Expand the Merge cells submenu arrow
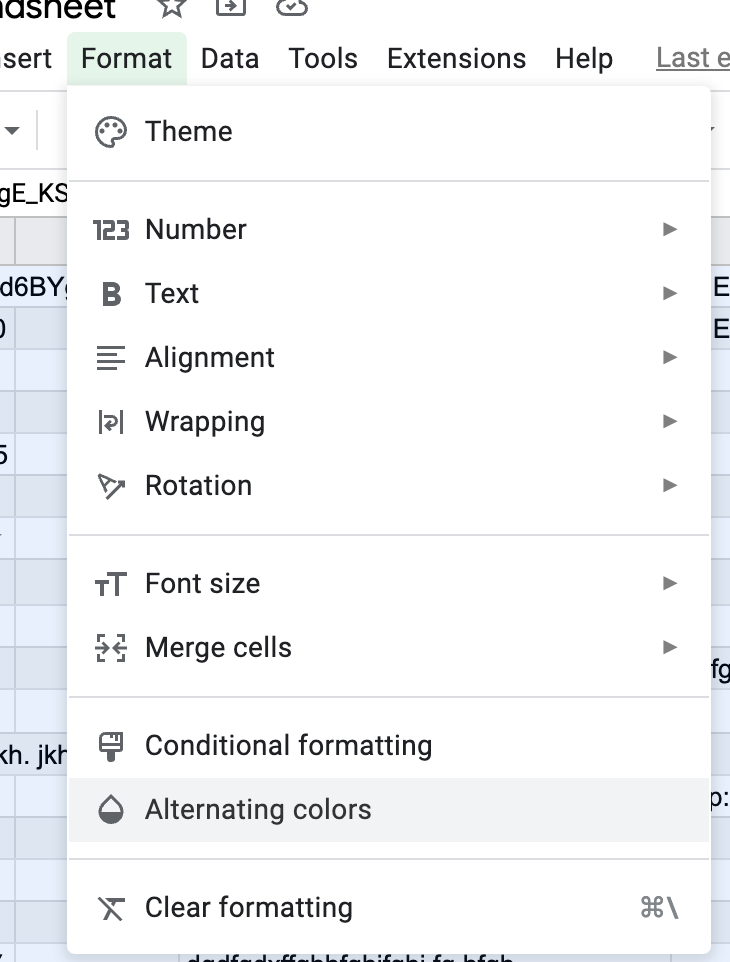730x962 pixels. pyautogui.click(x=670, y=648)
